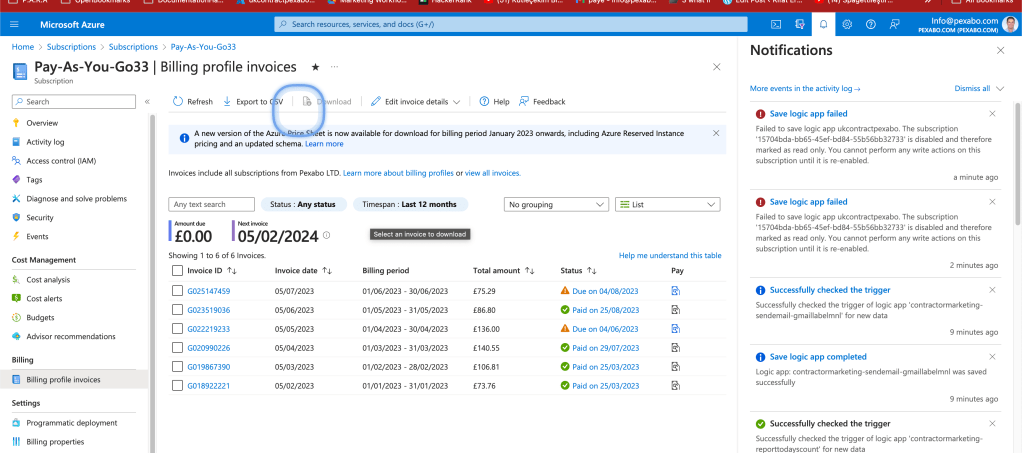Go to Home in the breadcrumb
Viewport: 1022px width, 453px height.
[22, 47]
